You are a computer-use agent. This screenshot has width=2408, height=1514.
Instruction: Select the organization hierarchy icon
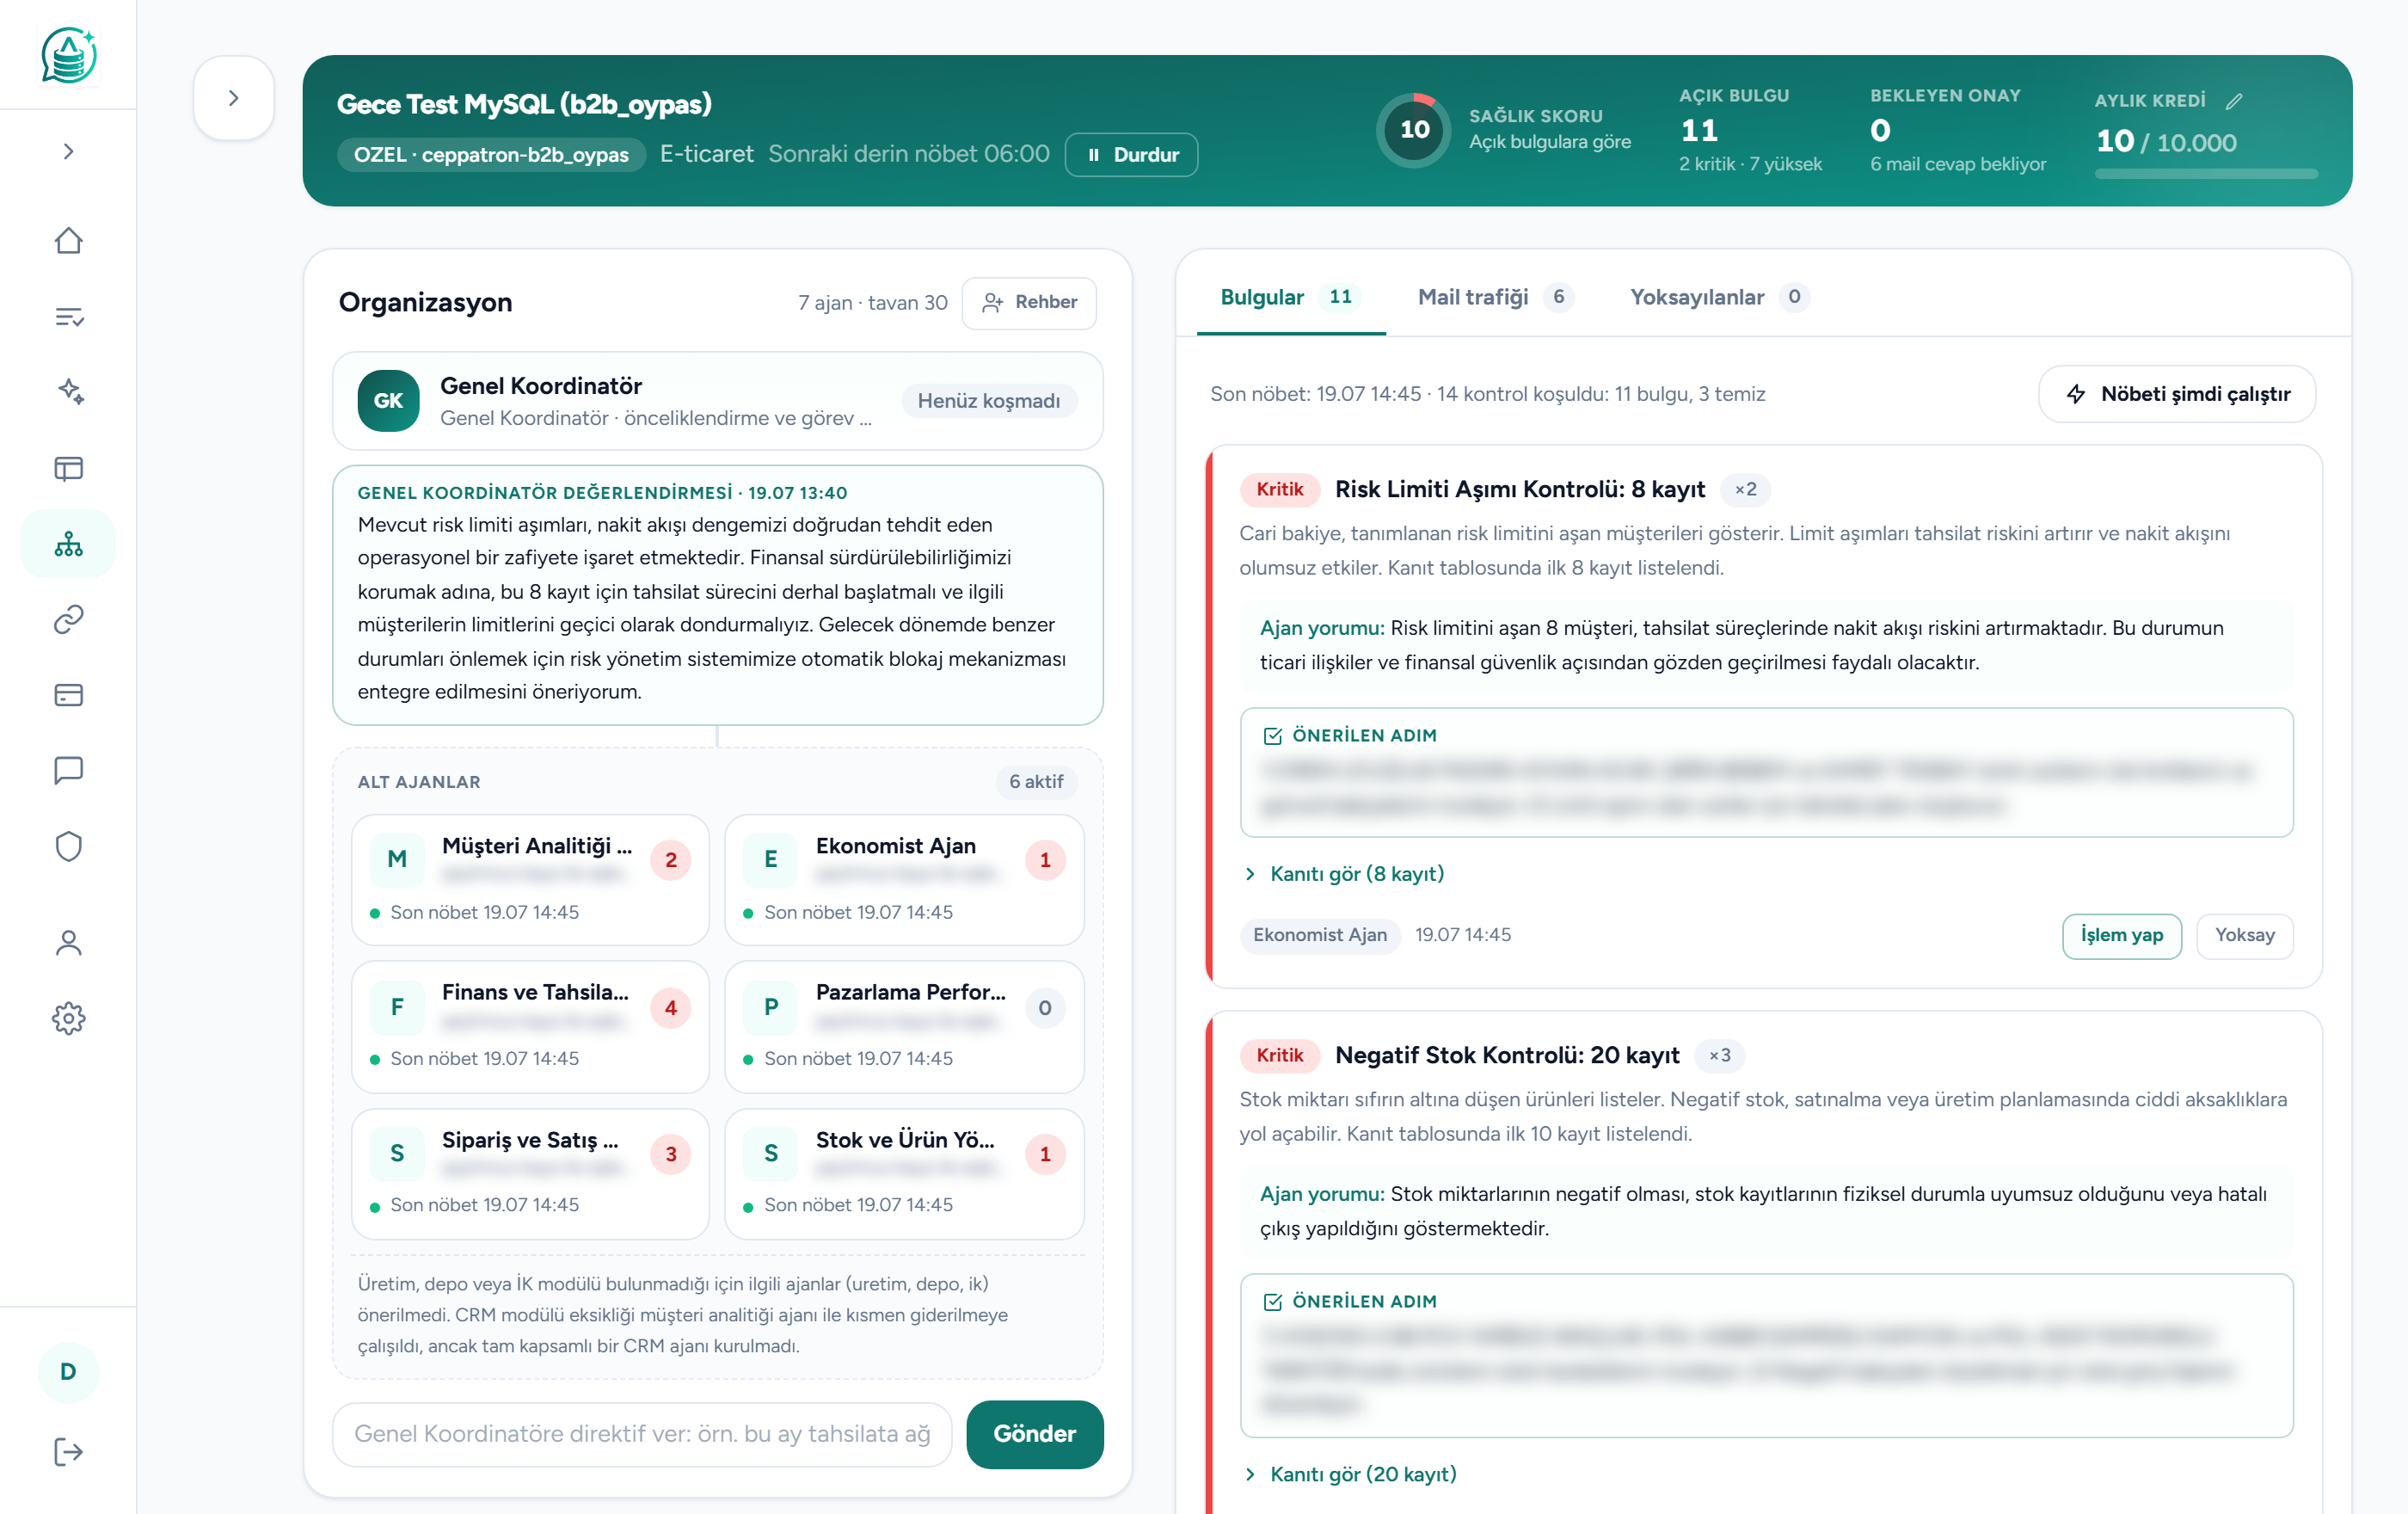point(68,544)
